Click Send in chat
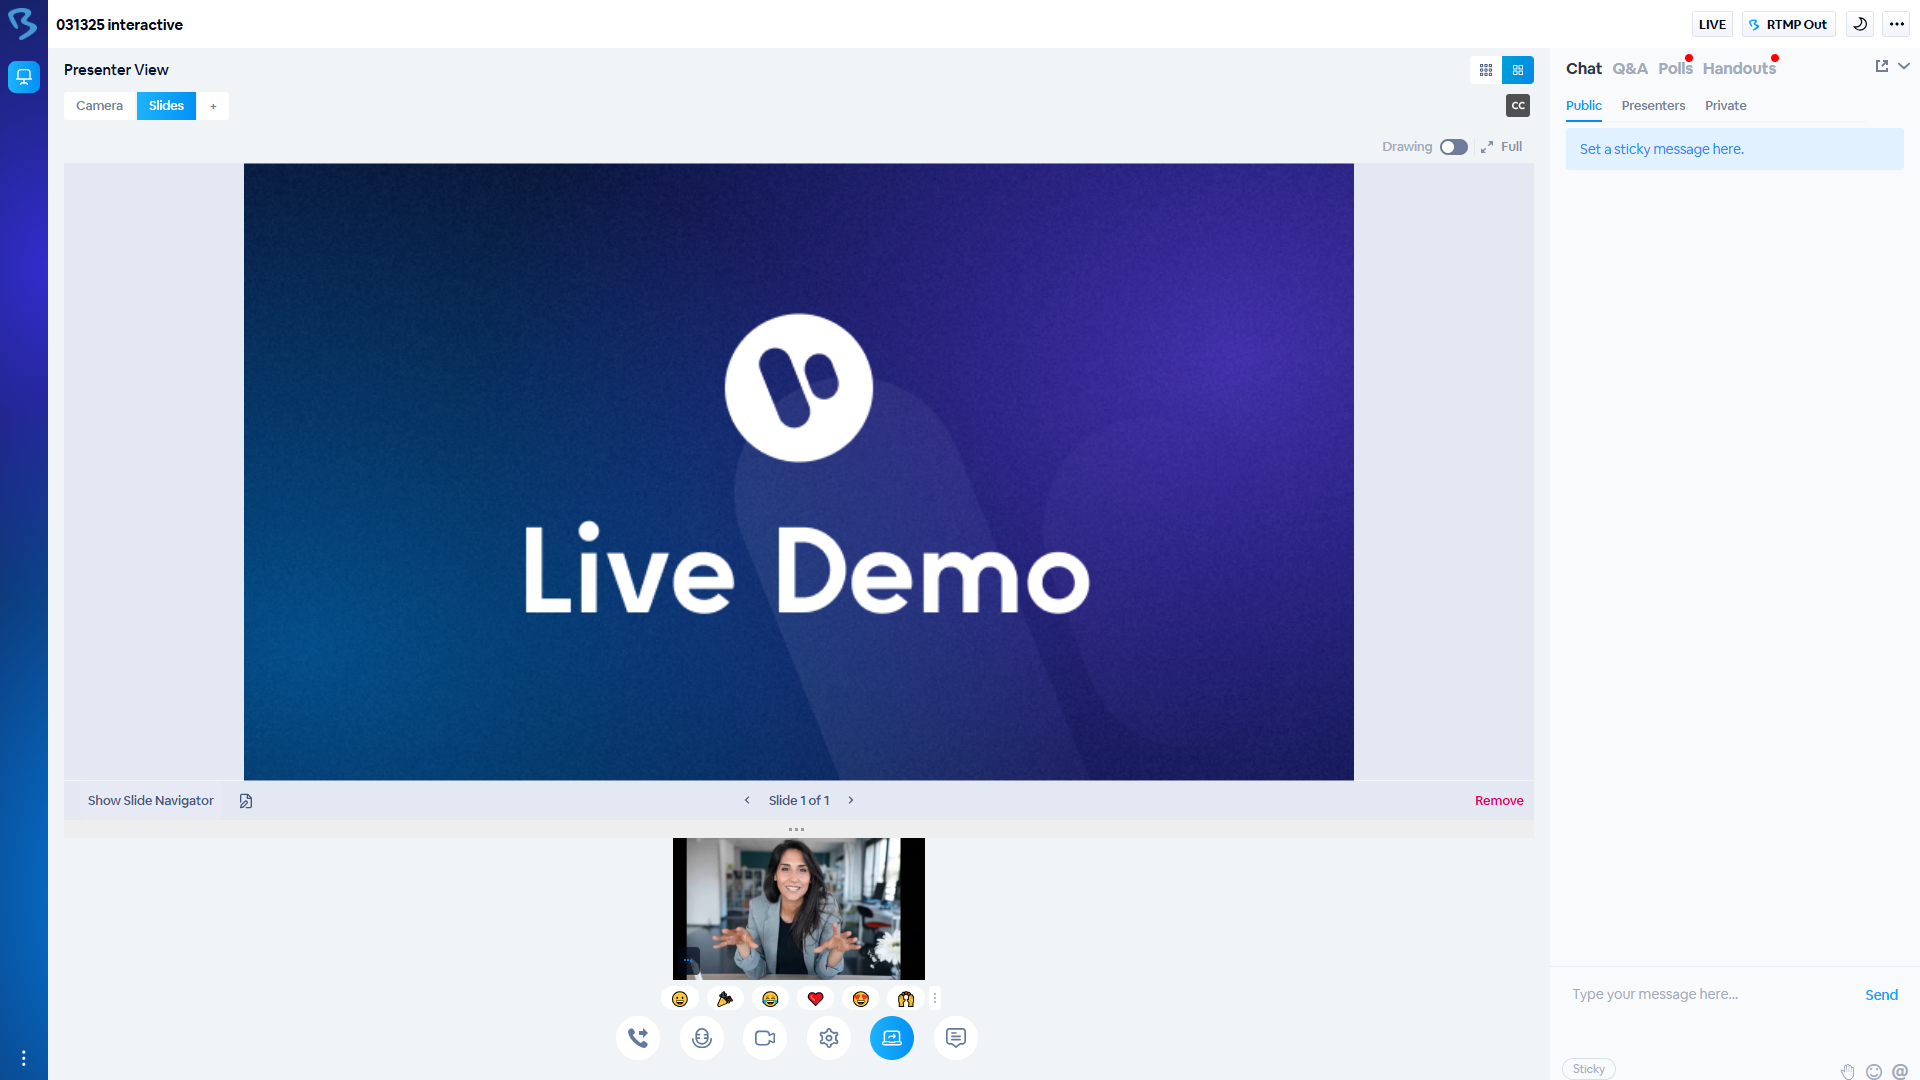Image resolution: width=1920 pixels, height=1080 pixels. 1881,995
